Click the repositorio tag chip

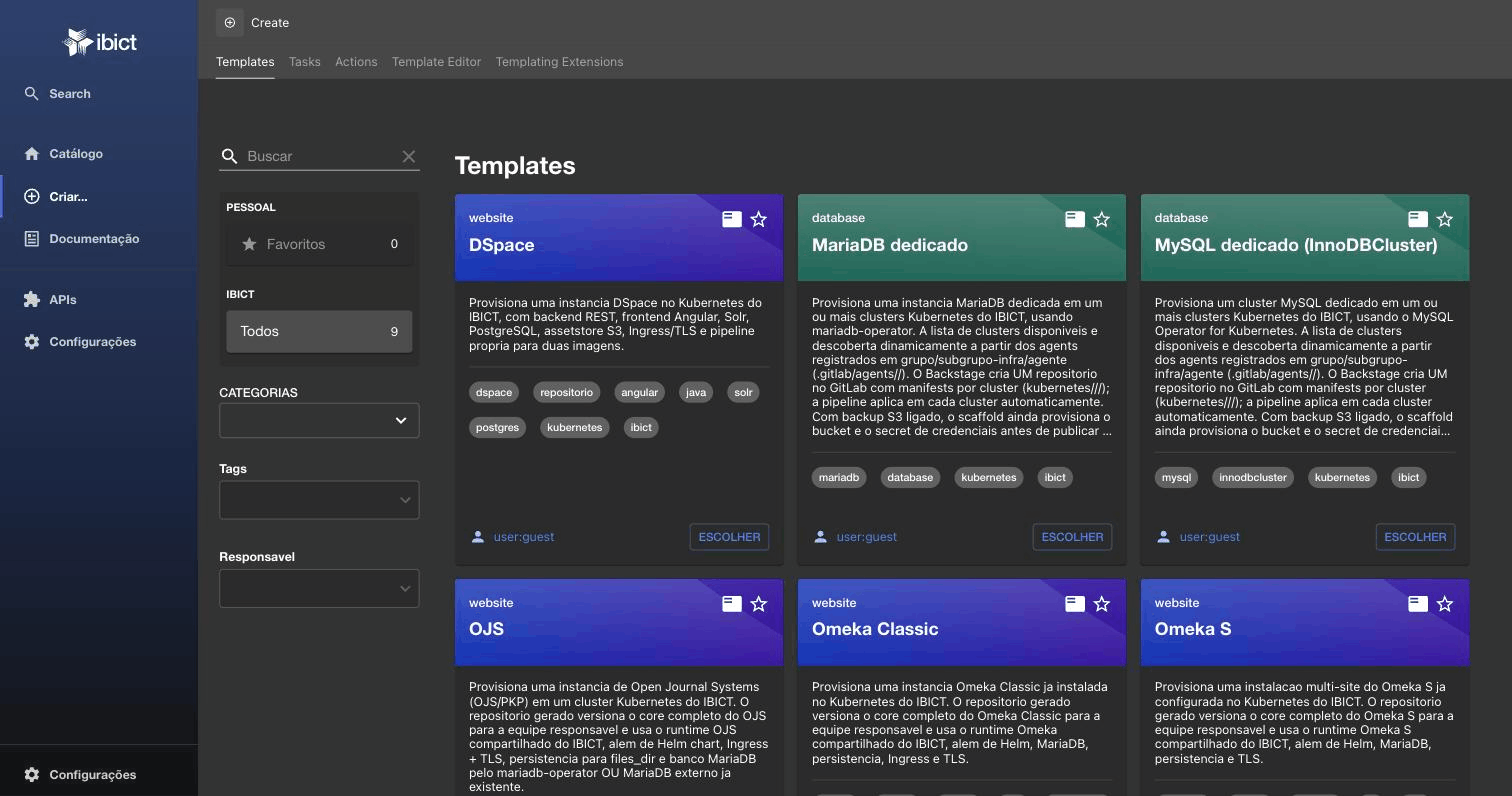566,392
